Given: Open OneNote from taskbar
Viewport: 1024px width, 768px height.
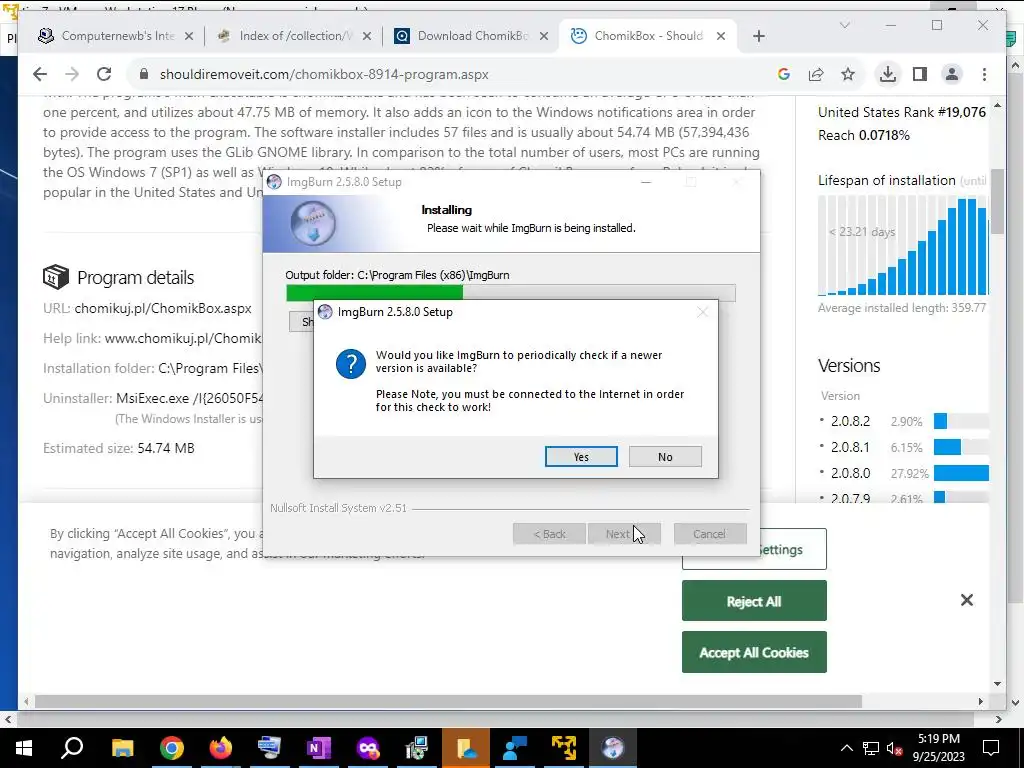Looking at the screenshot, I should coord(319,748).
